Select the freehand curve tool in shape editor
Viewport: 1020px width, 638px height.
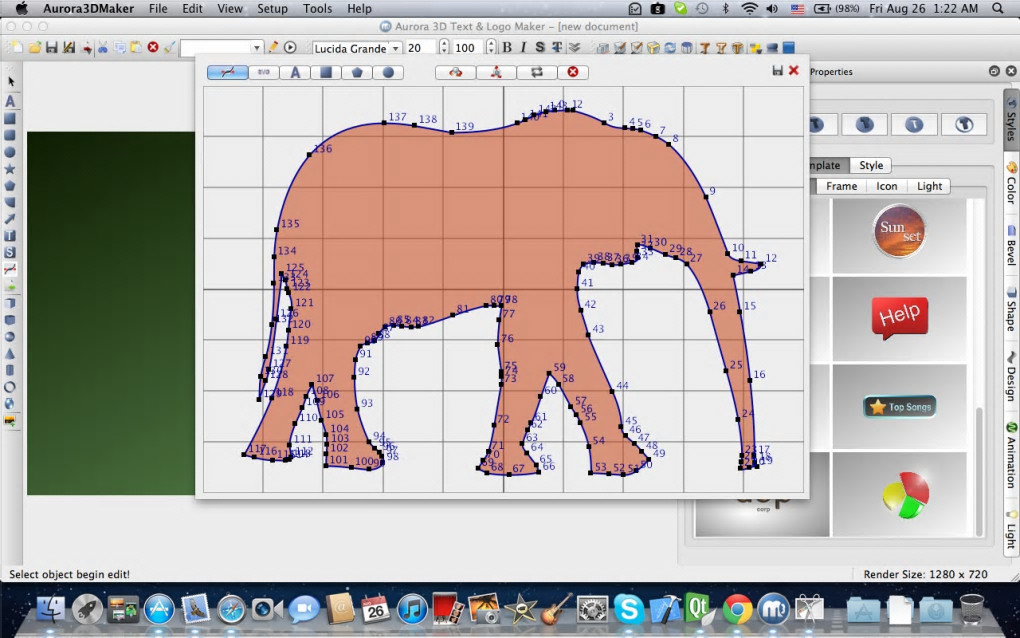pos(228,72)
